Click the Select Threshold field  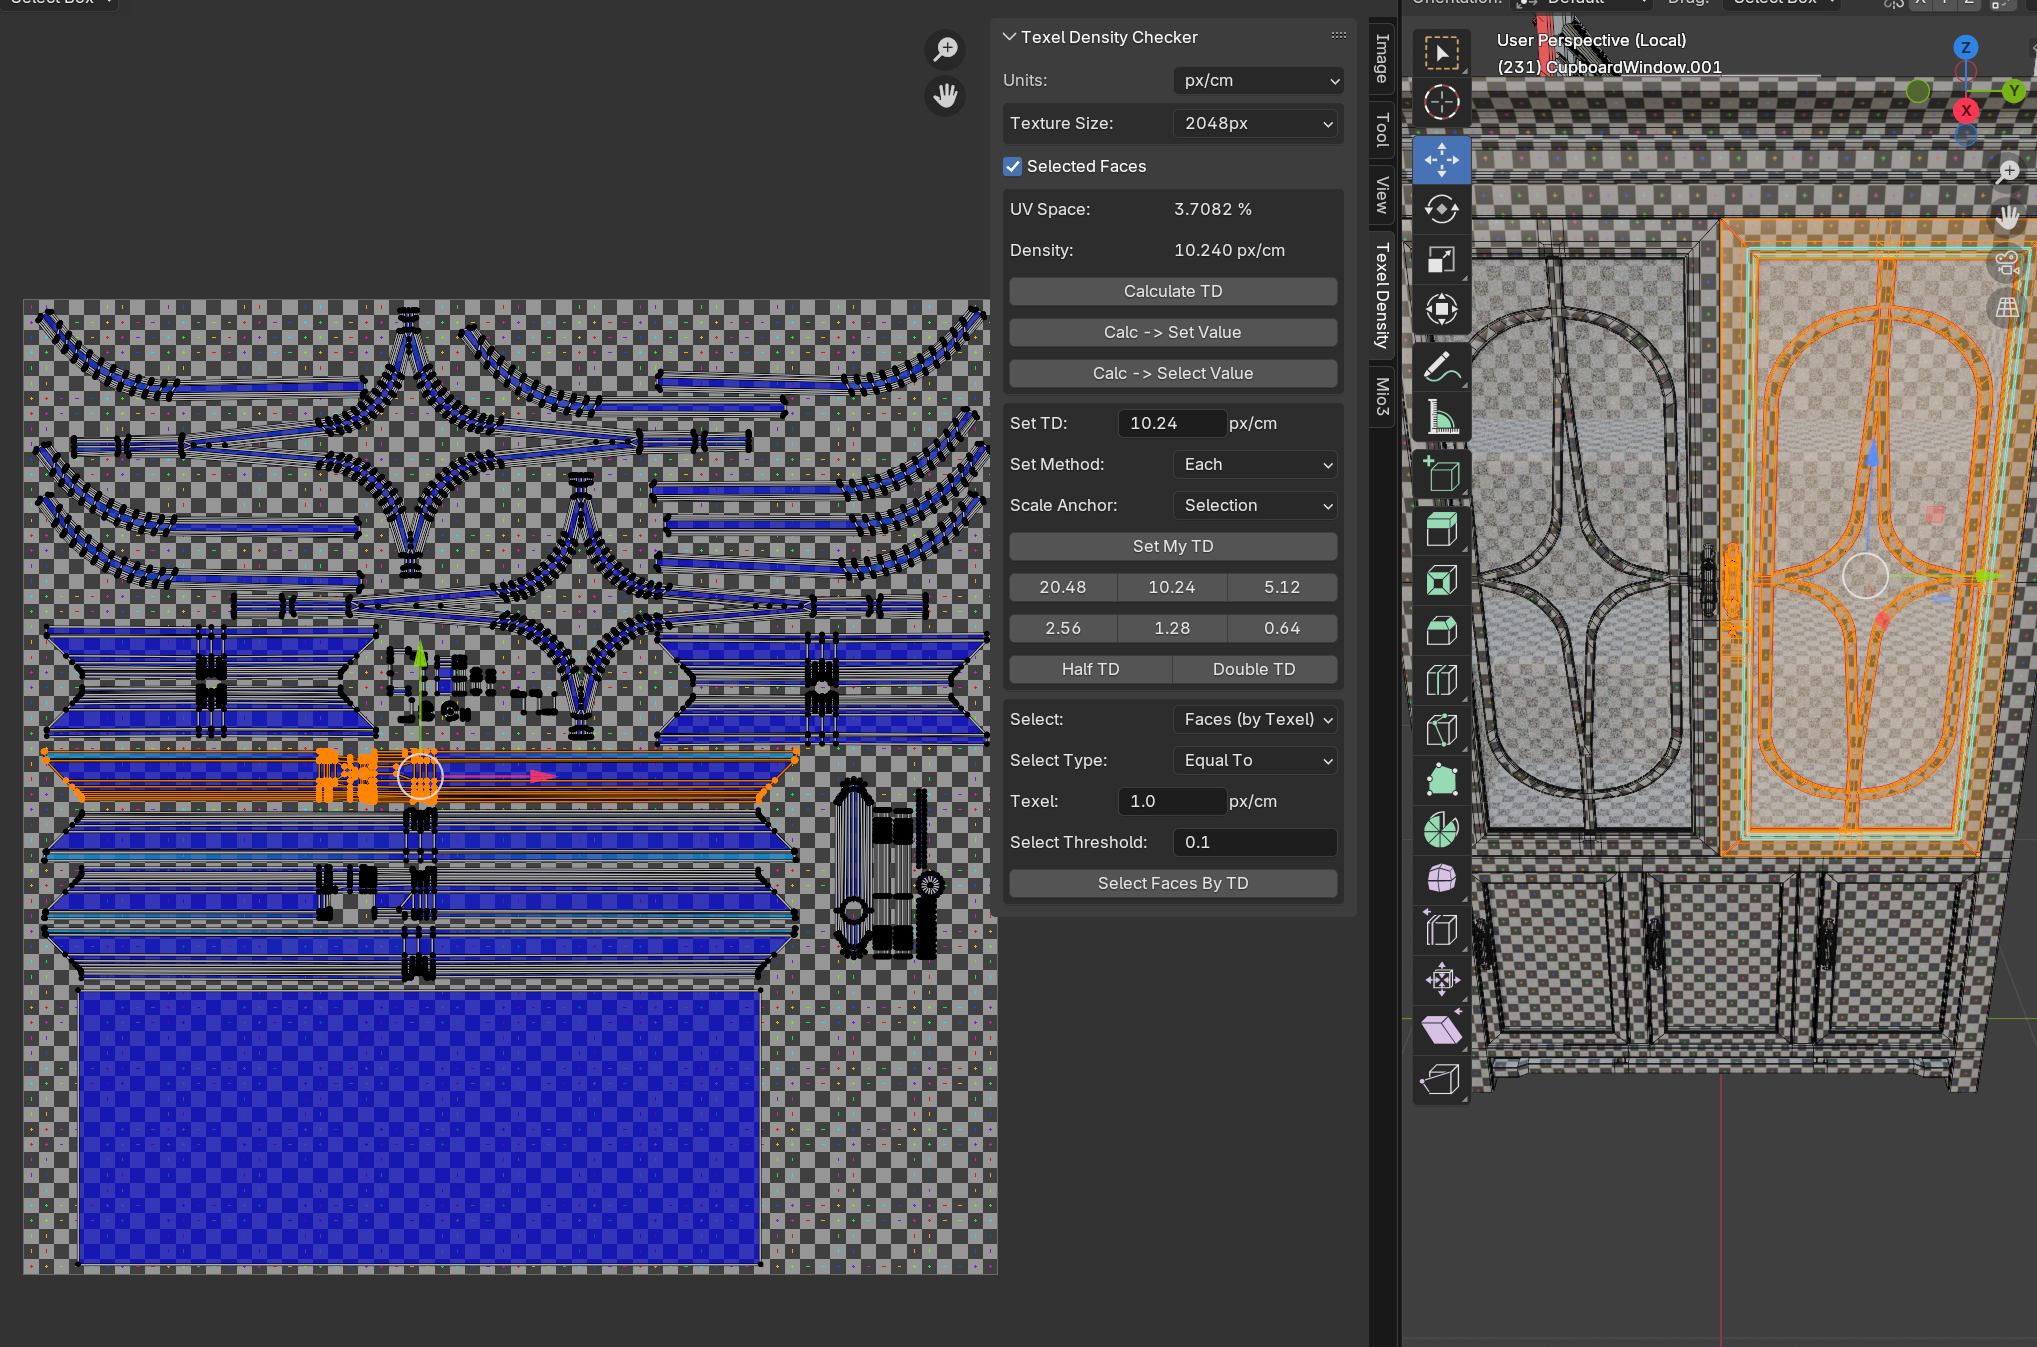coord(1255,842)
